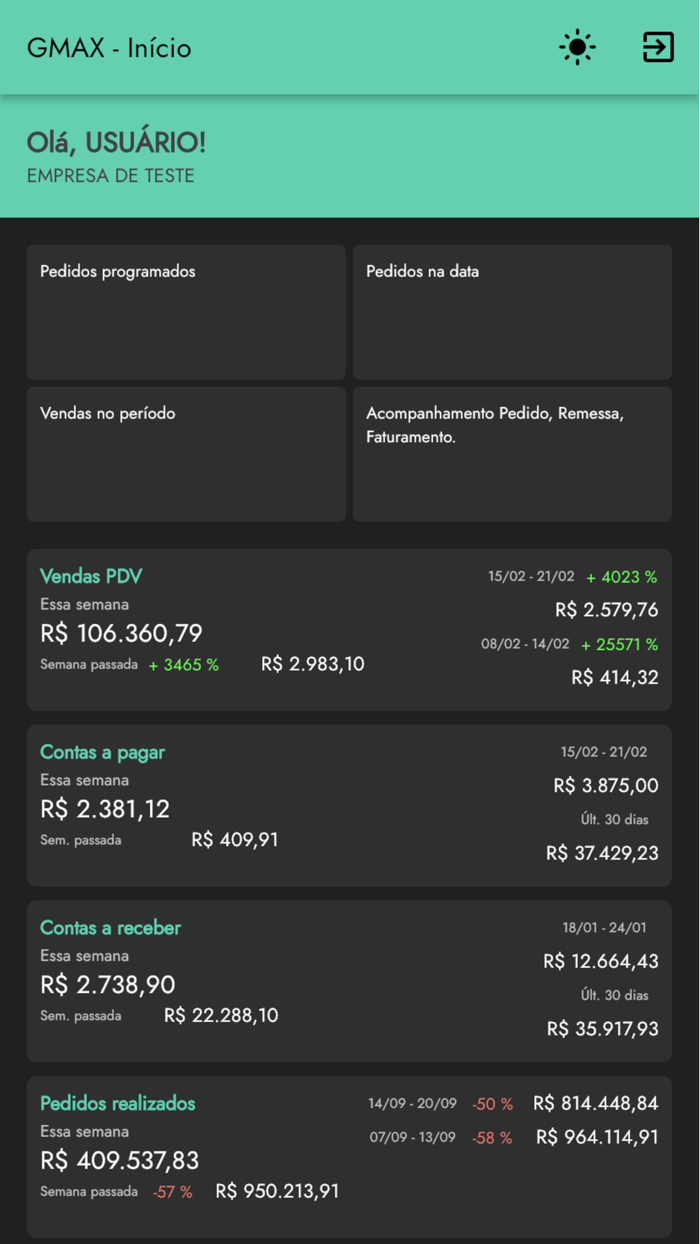
Task: Tap the + 4023 % growth indicator
Action: click(x=620, y=577)
